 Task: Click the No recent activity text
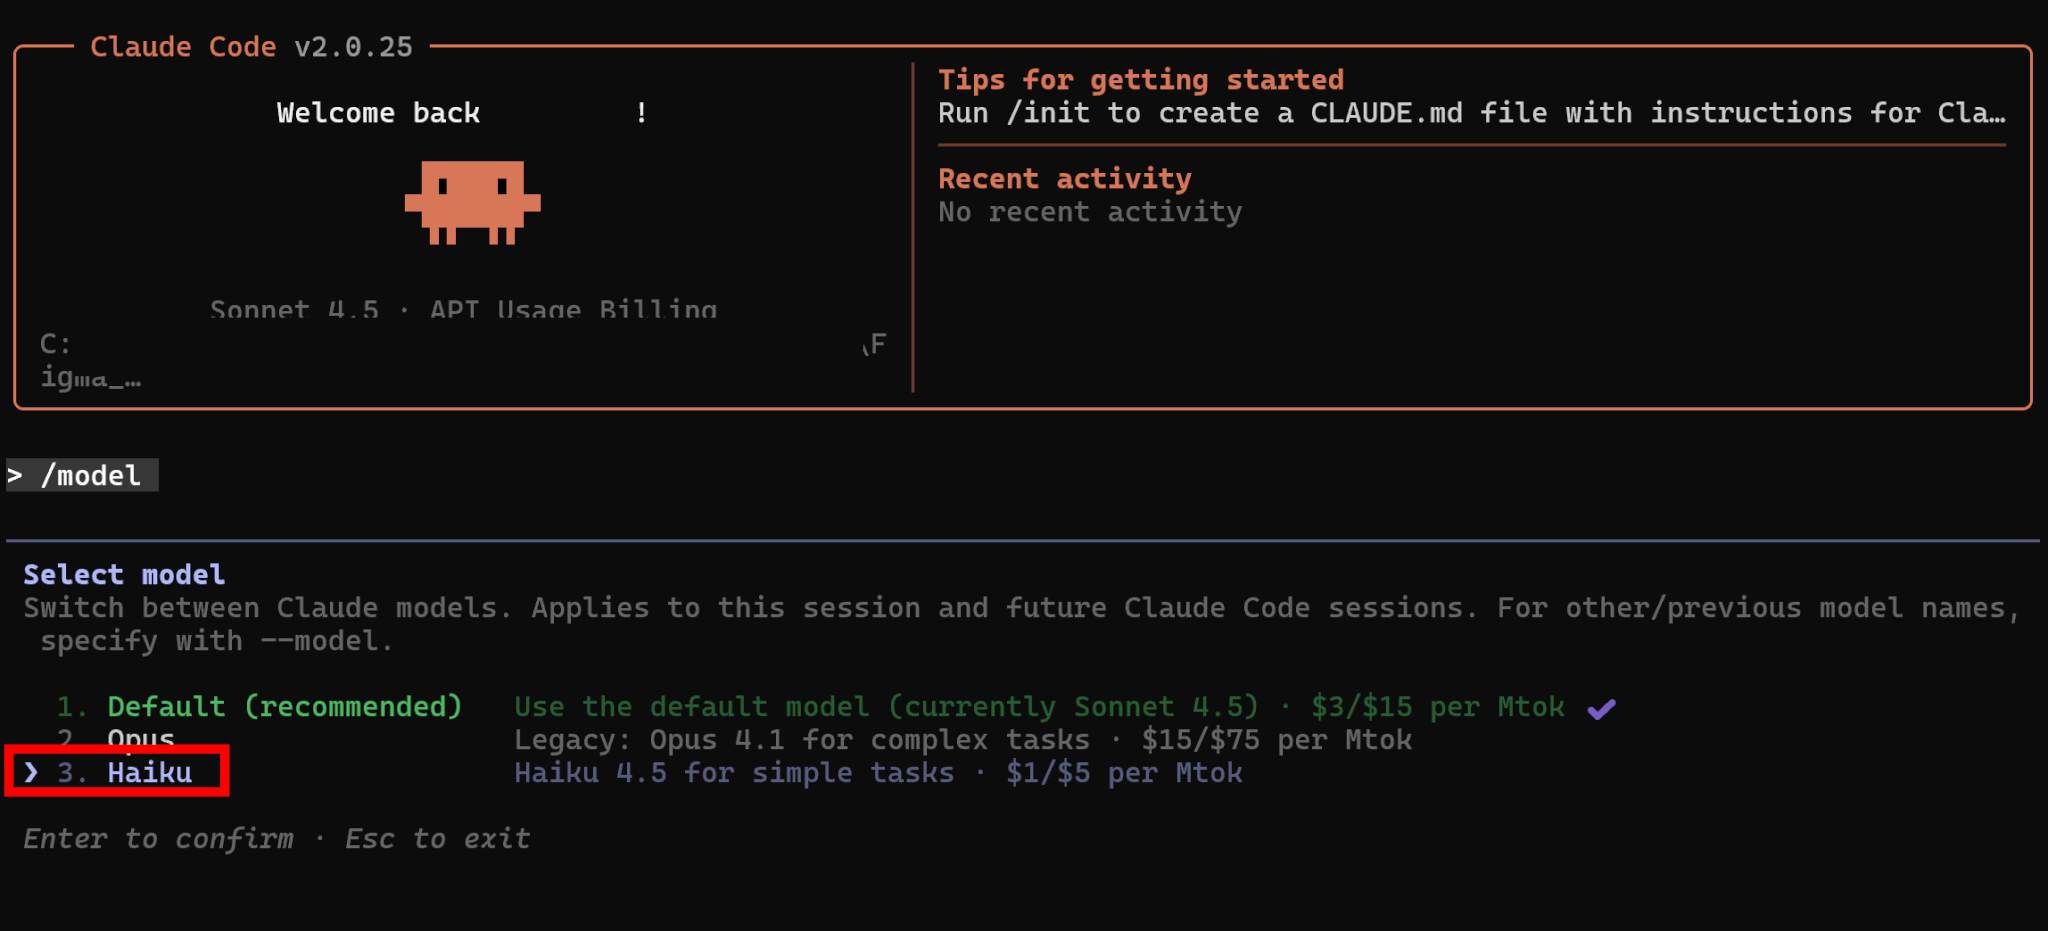coord(1089,212)
